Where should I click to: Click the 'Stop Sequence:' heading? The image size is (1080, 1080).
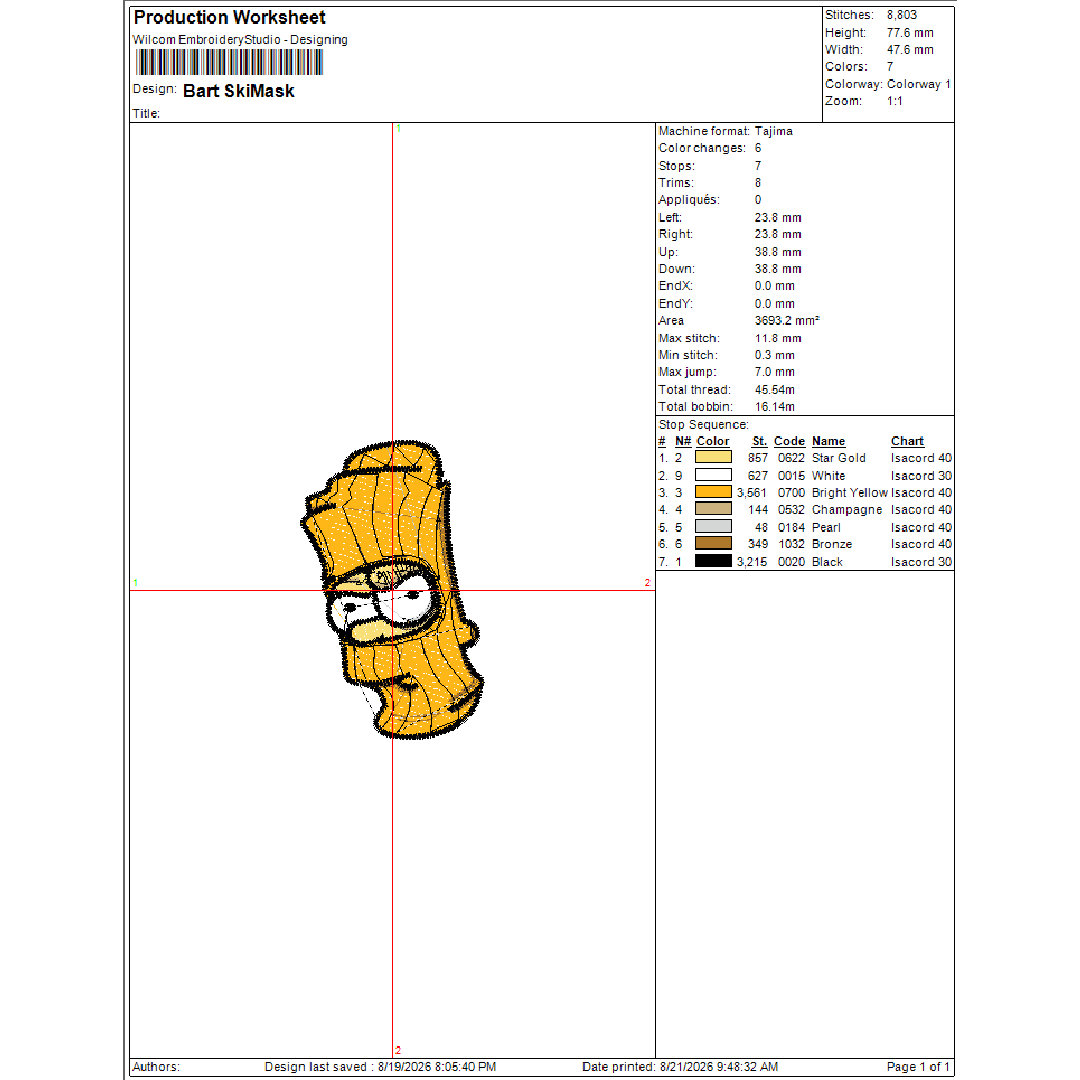coord(703,425)
